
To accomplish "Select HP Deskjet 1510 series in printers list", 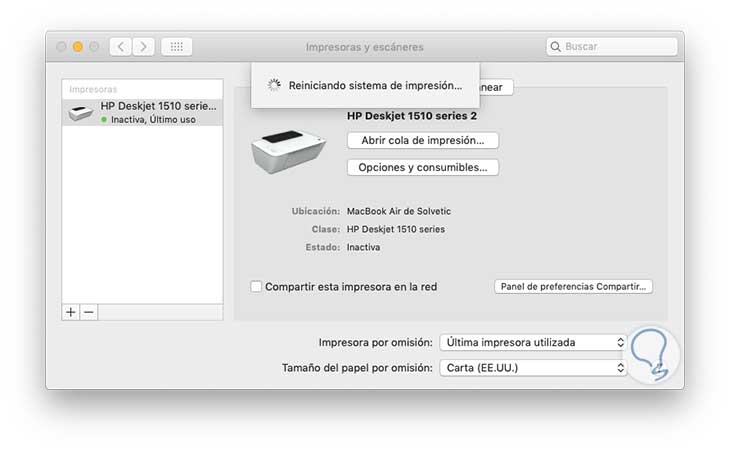I will (x=142, y=112).
